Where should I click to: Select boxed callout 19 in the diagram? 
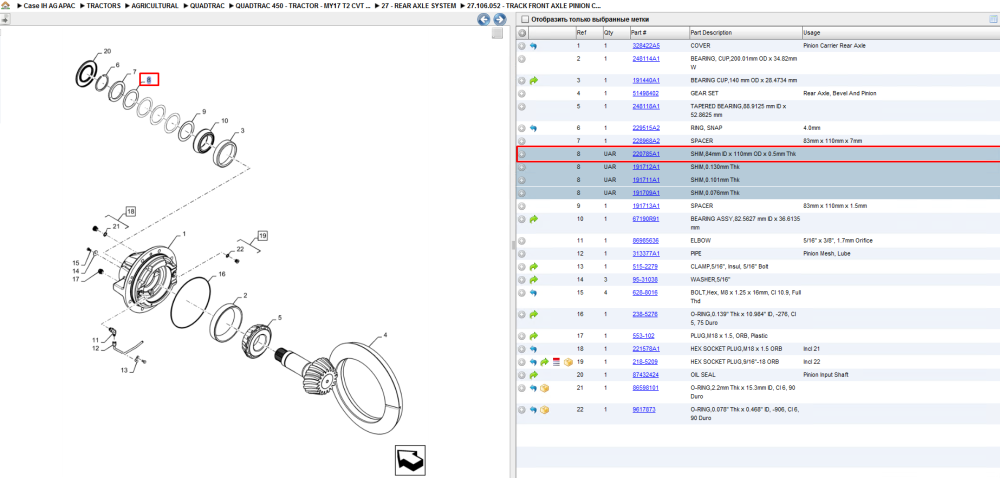point(262,236)
